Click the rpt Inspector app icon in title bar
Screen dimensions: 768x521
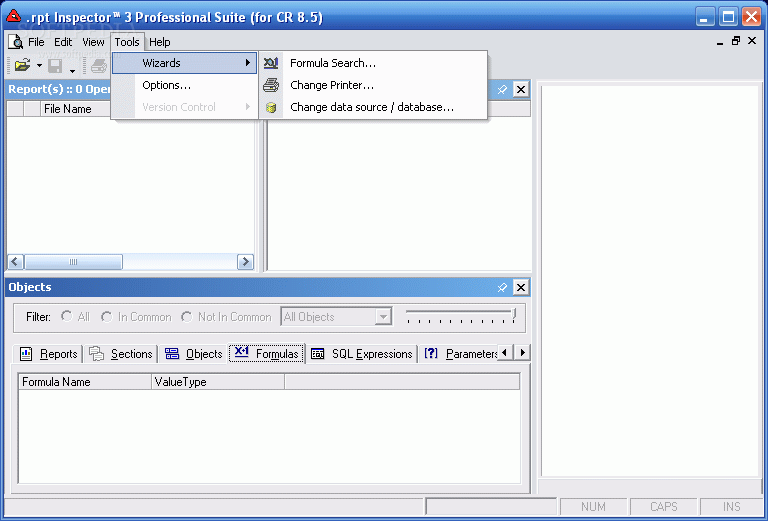click(x=14, y=17)
